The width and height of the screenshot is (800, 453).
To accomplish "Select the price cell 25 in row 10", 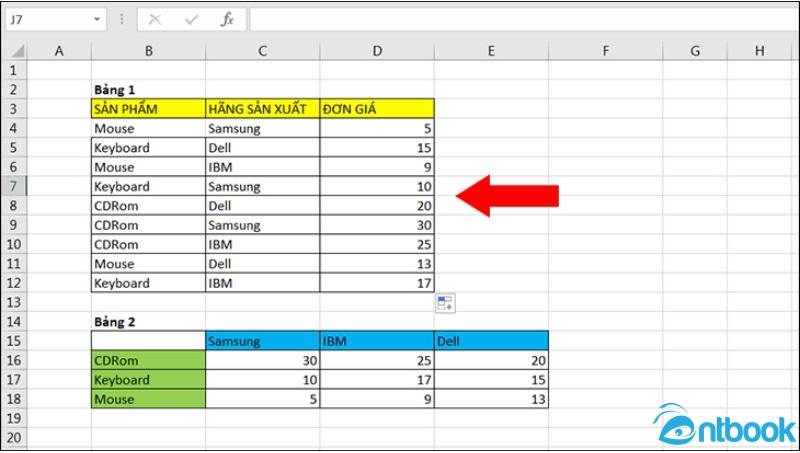I will click(377, 244).
